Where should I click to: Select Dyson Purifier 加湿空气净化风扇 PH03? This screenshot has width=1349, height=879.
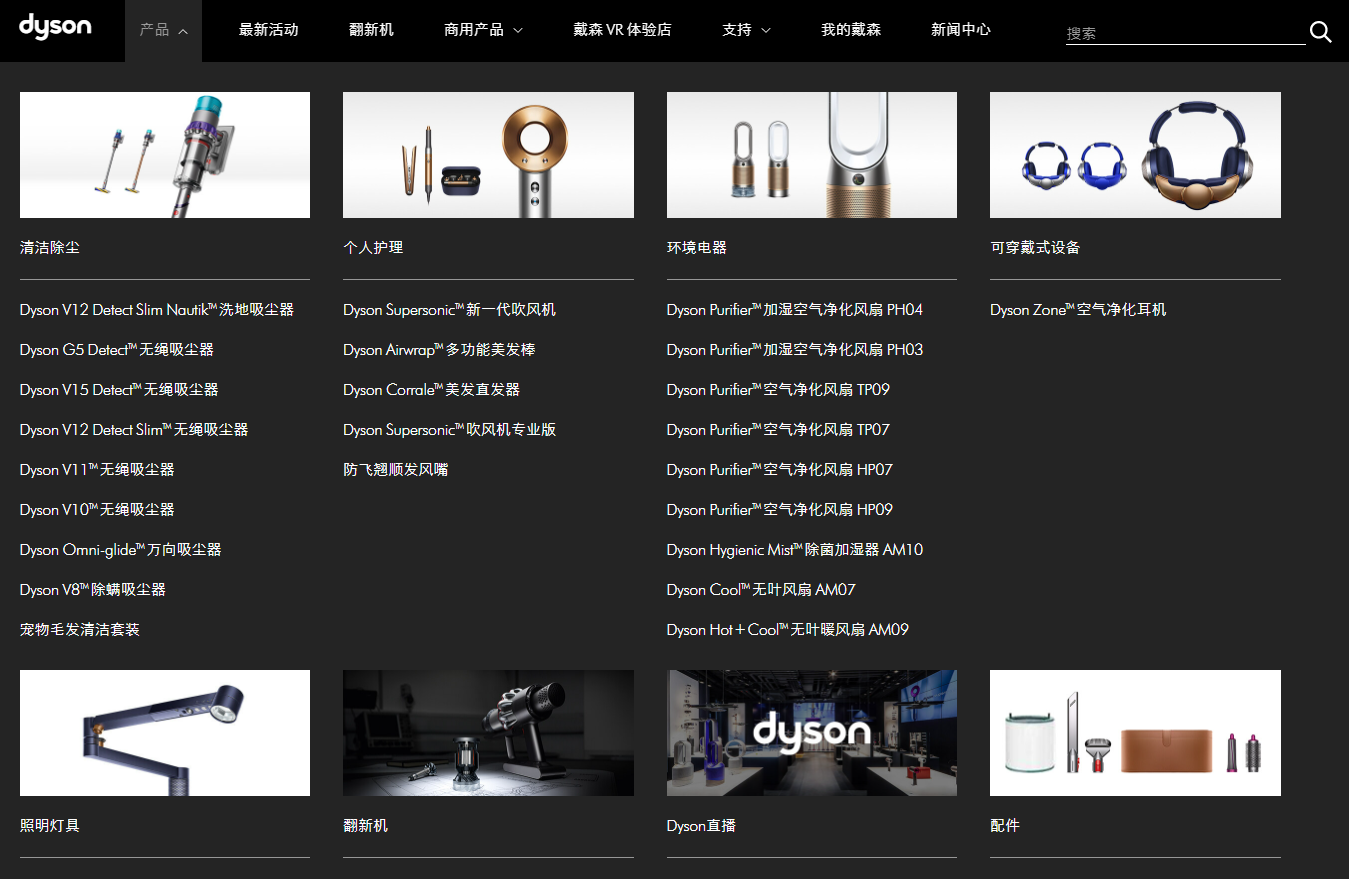795,350
